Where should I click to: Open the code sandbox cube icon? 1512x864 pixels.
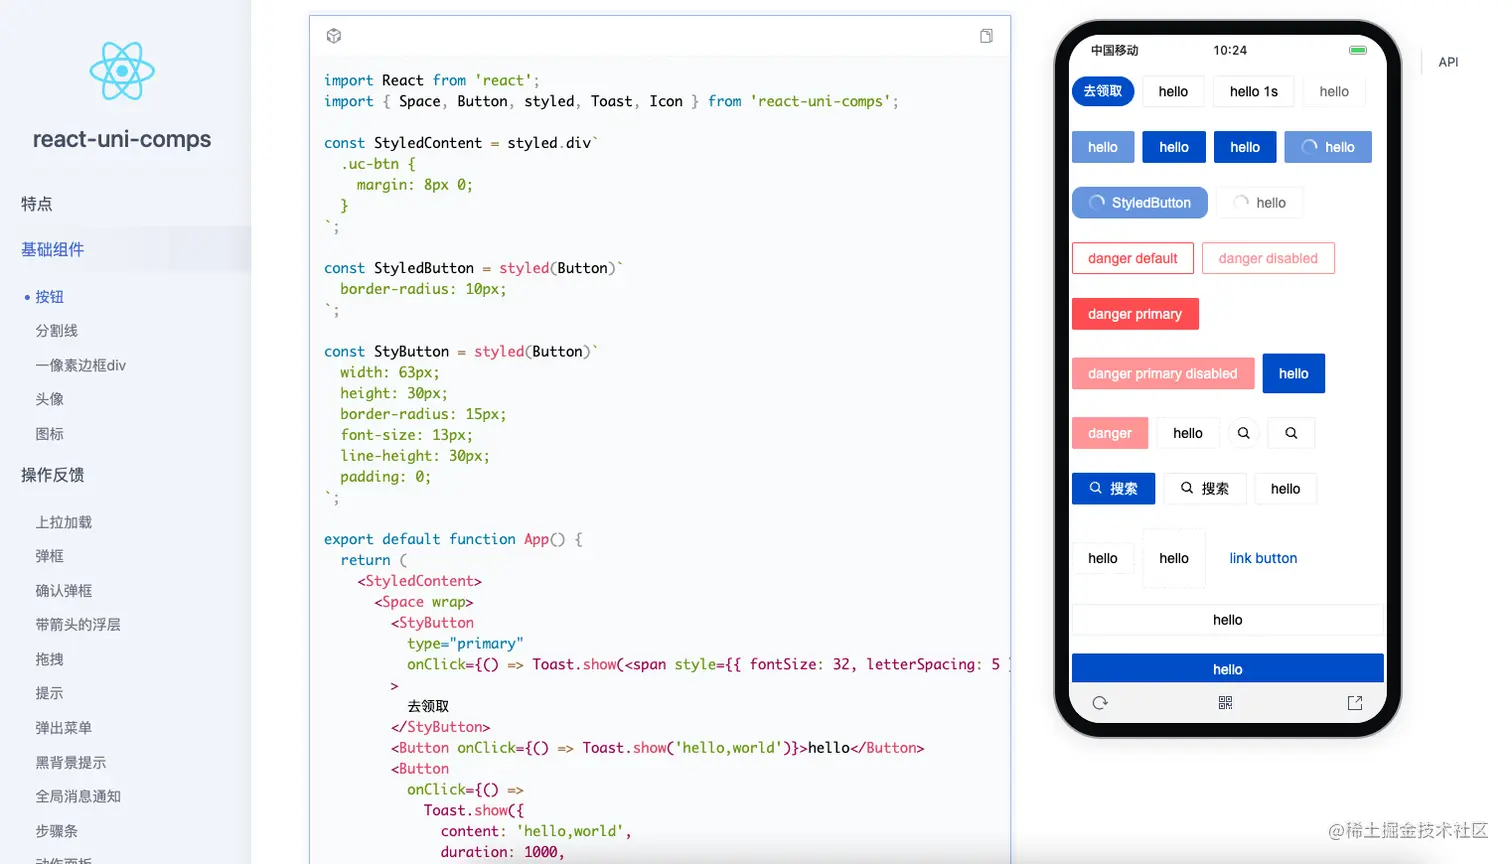tap(334, 36)
